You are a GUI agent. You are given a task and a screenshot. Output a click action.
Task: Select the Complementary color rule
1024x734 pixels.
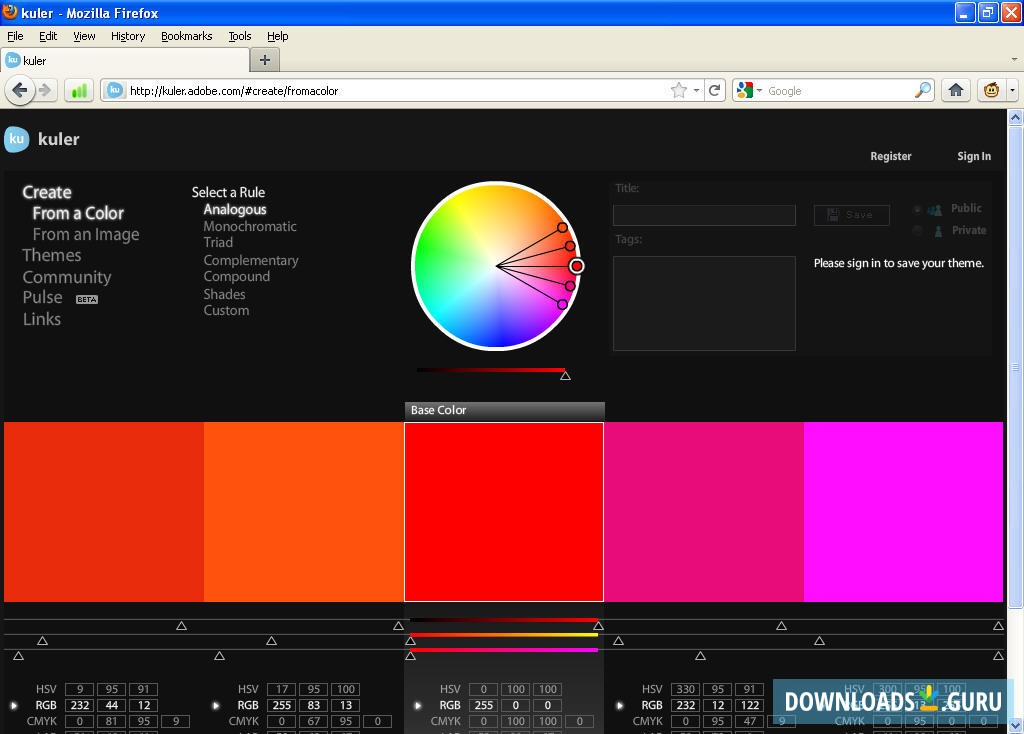251,260
